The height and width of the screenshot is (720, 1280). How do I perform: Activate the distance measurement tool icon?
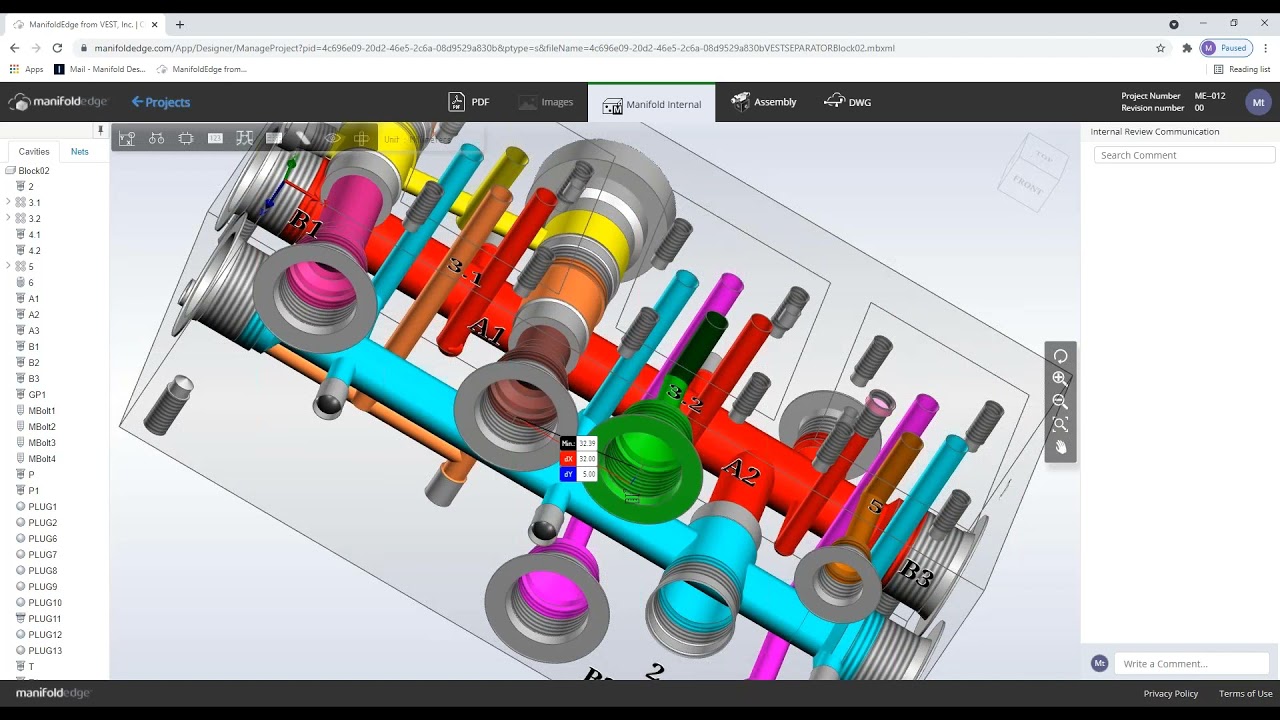pyautogui.click(x=156, y=139)
